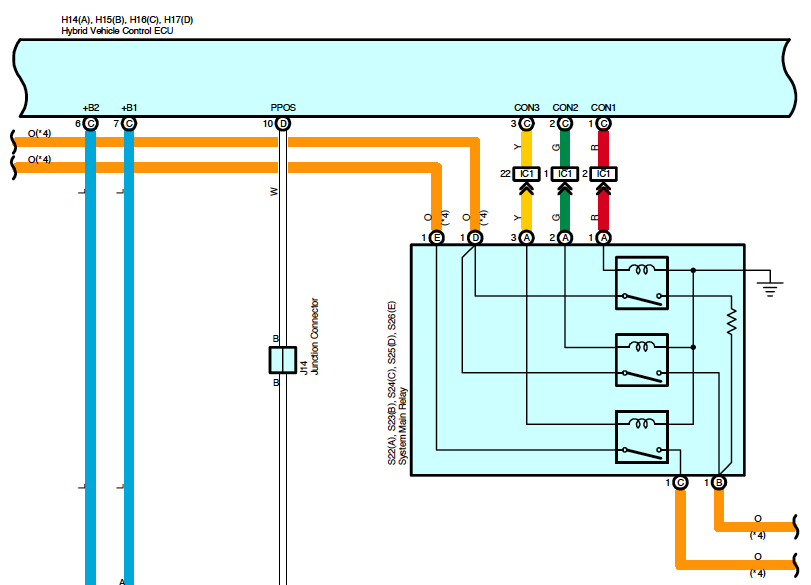Select the pin 3 C connector under CON3
This screenshot has width=811, height=585.
pos(527,124)
